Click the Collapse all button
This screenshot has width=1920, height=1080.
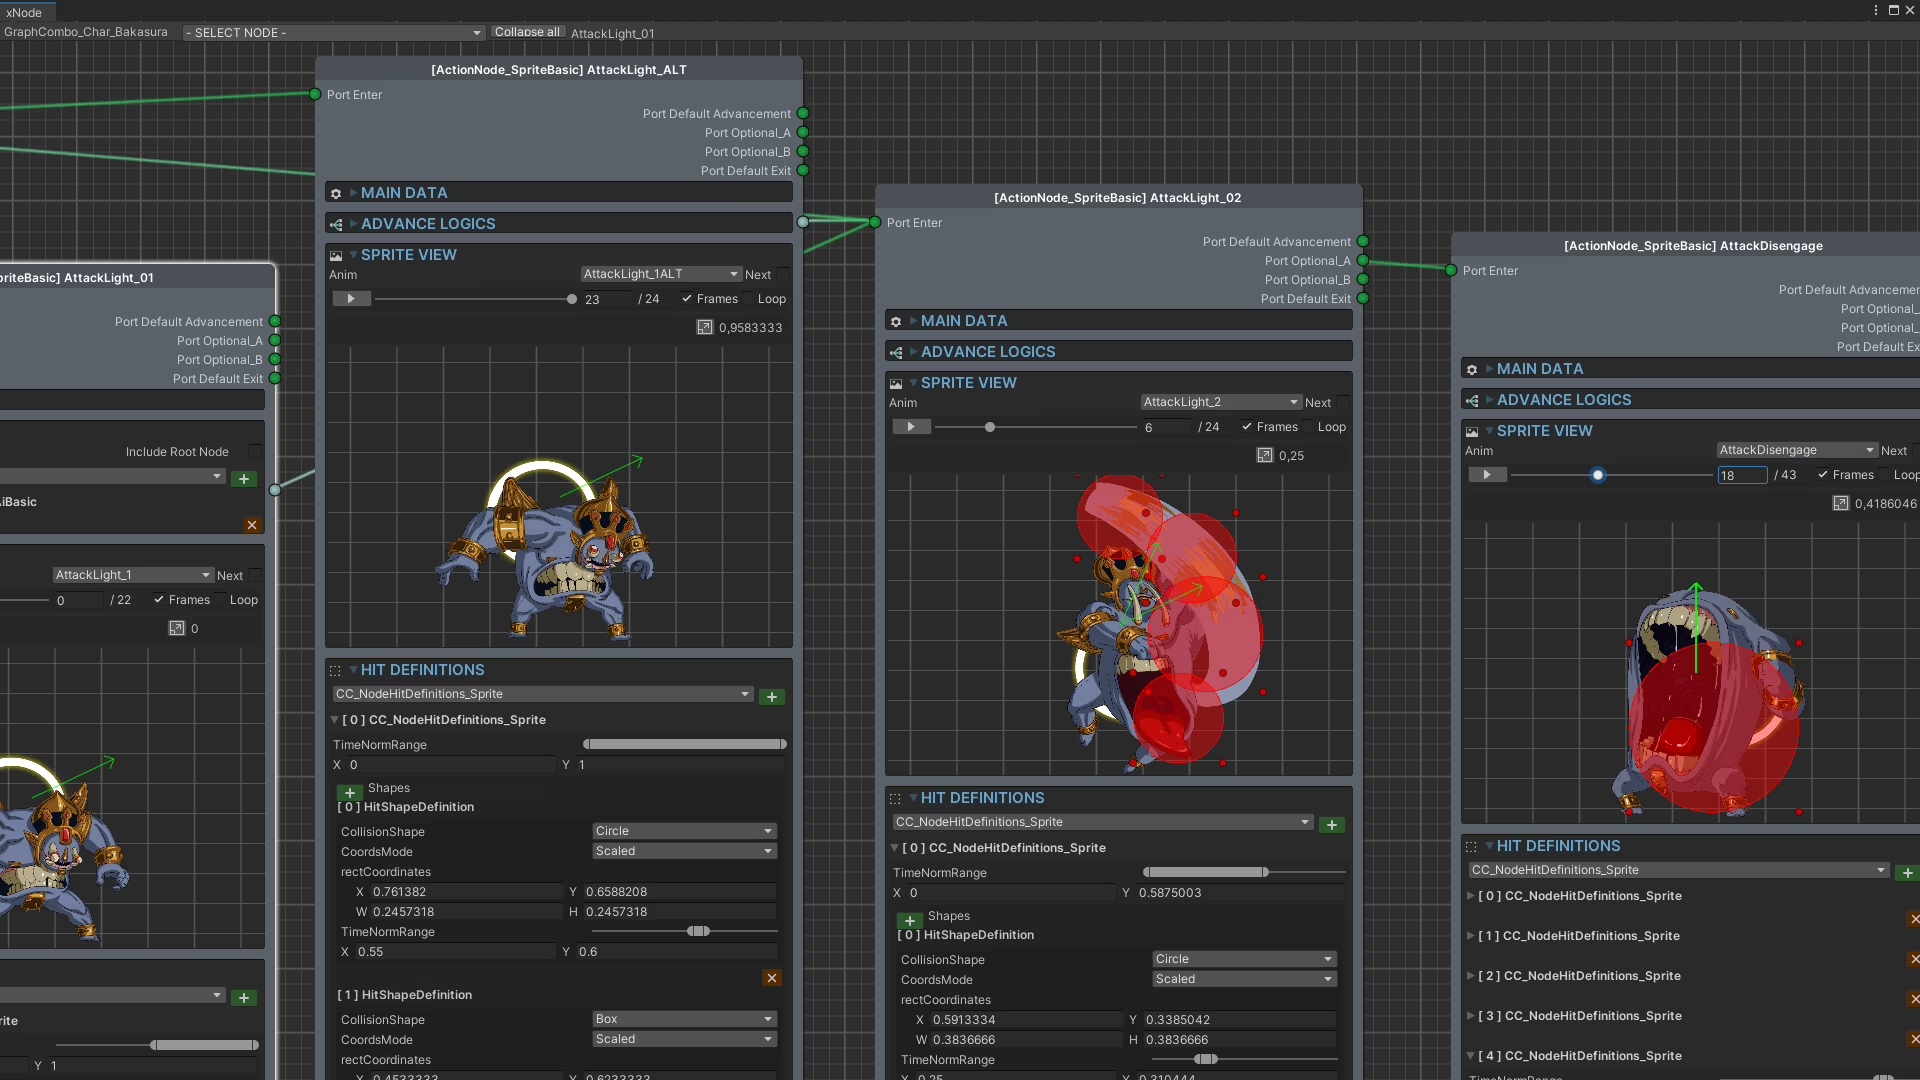tap(527, 32)
